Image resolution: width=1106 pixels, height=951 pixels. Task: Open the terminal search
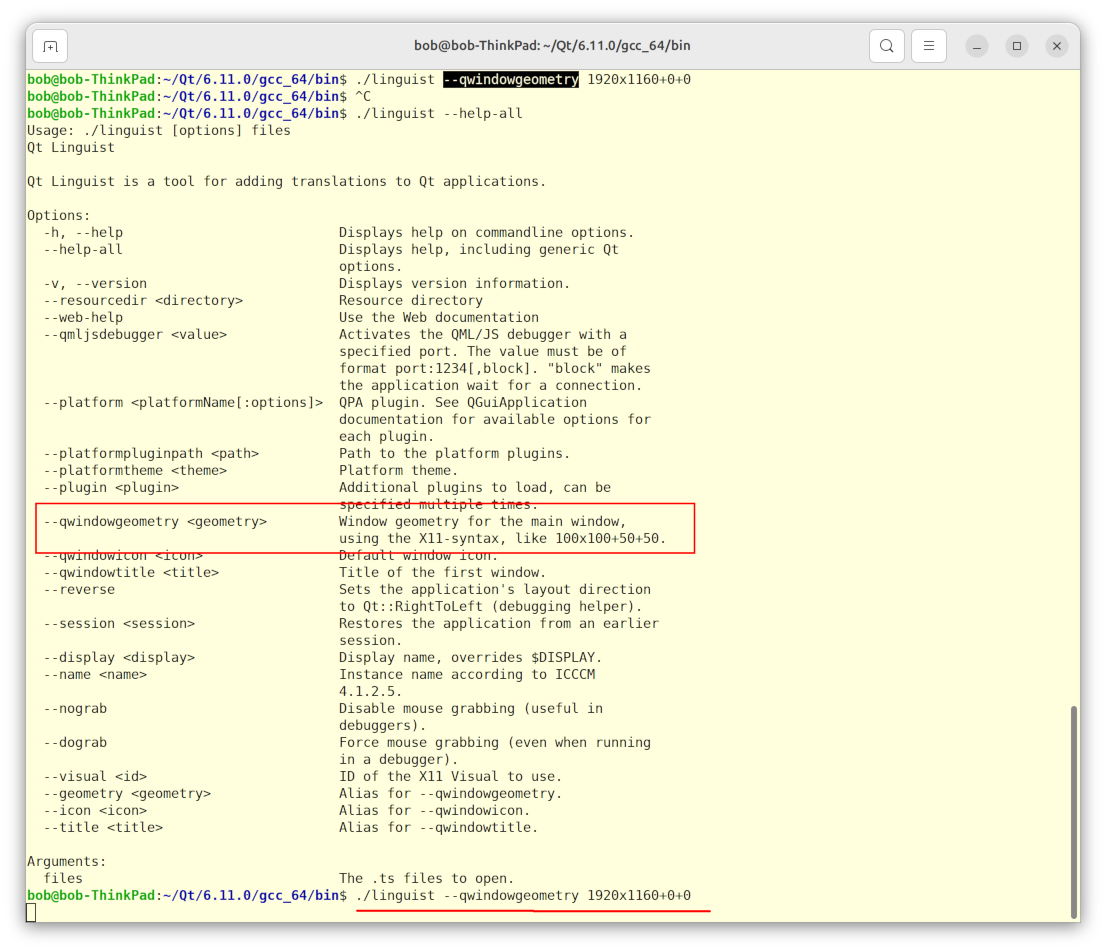[x=887, y=46]
